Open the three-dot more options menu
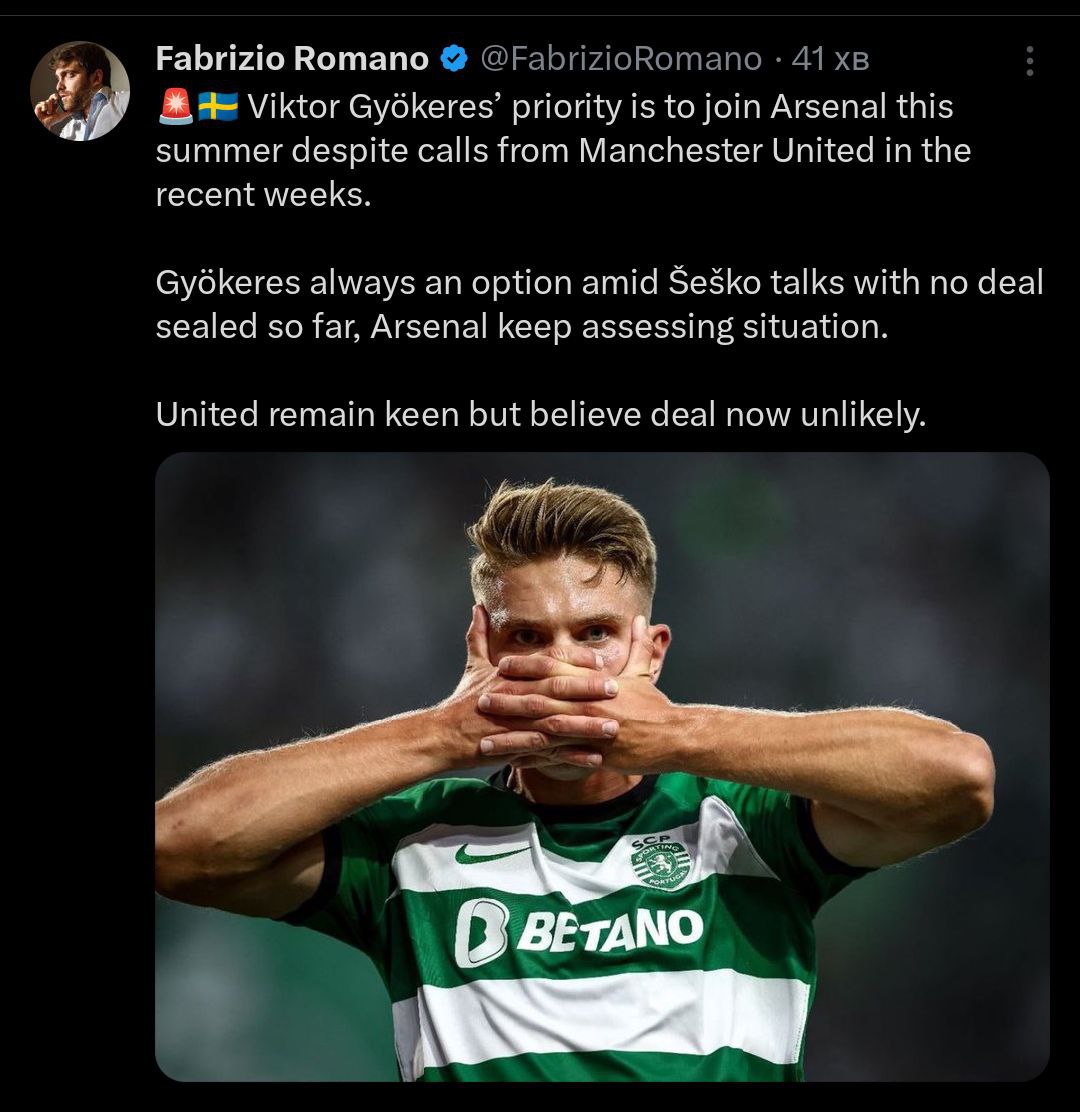The image size is (1080, 1112). tap(1029, 62)
